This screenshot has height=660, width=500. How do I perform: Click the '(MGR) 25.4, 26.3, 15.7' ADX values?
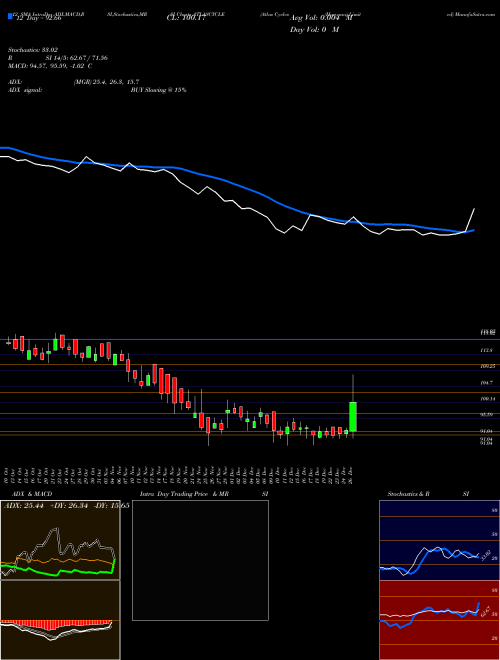(106, 82)
